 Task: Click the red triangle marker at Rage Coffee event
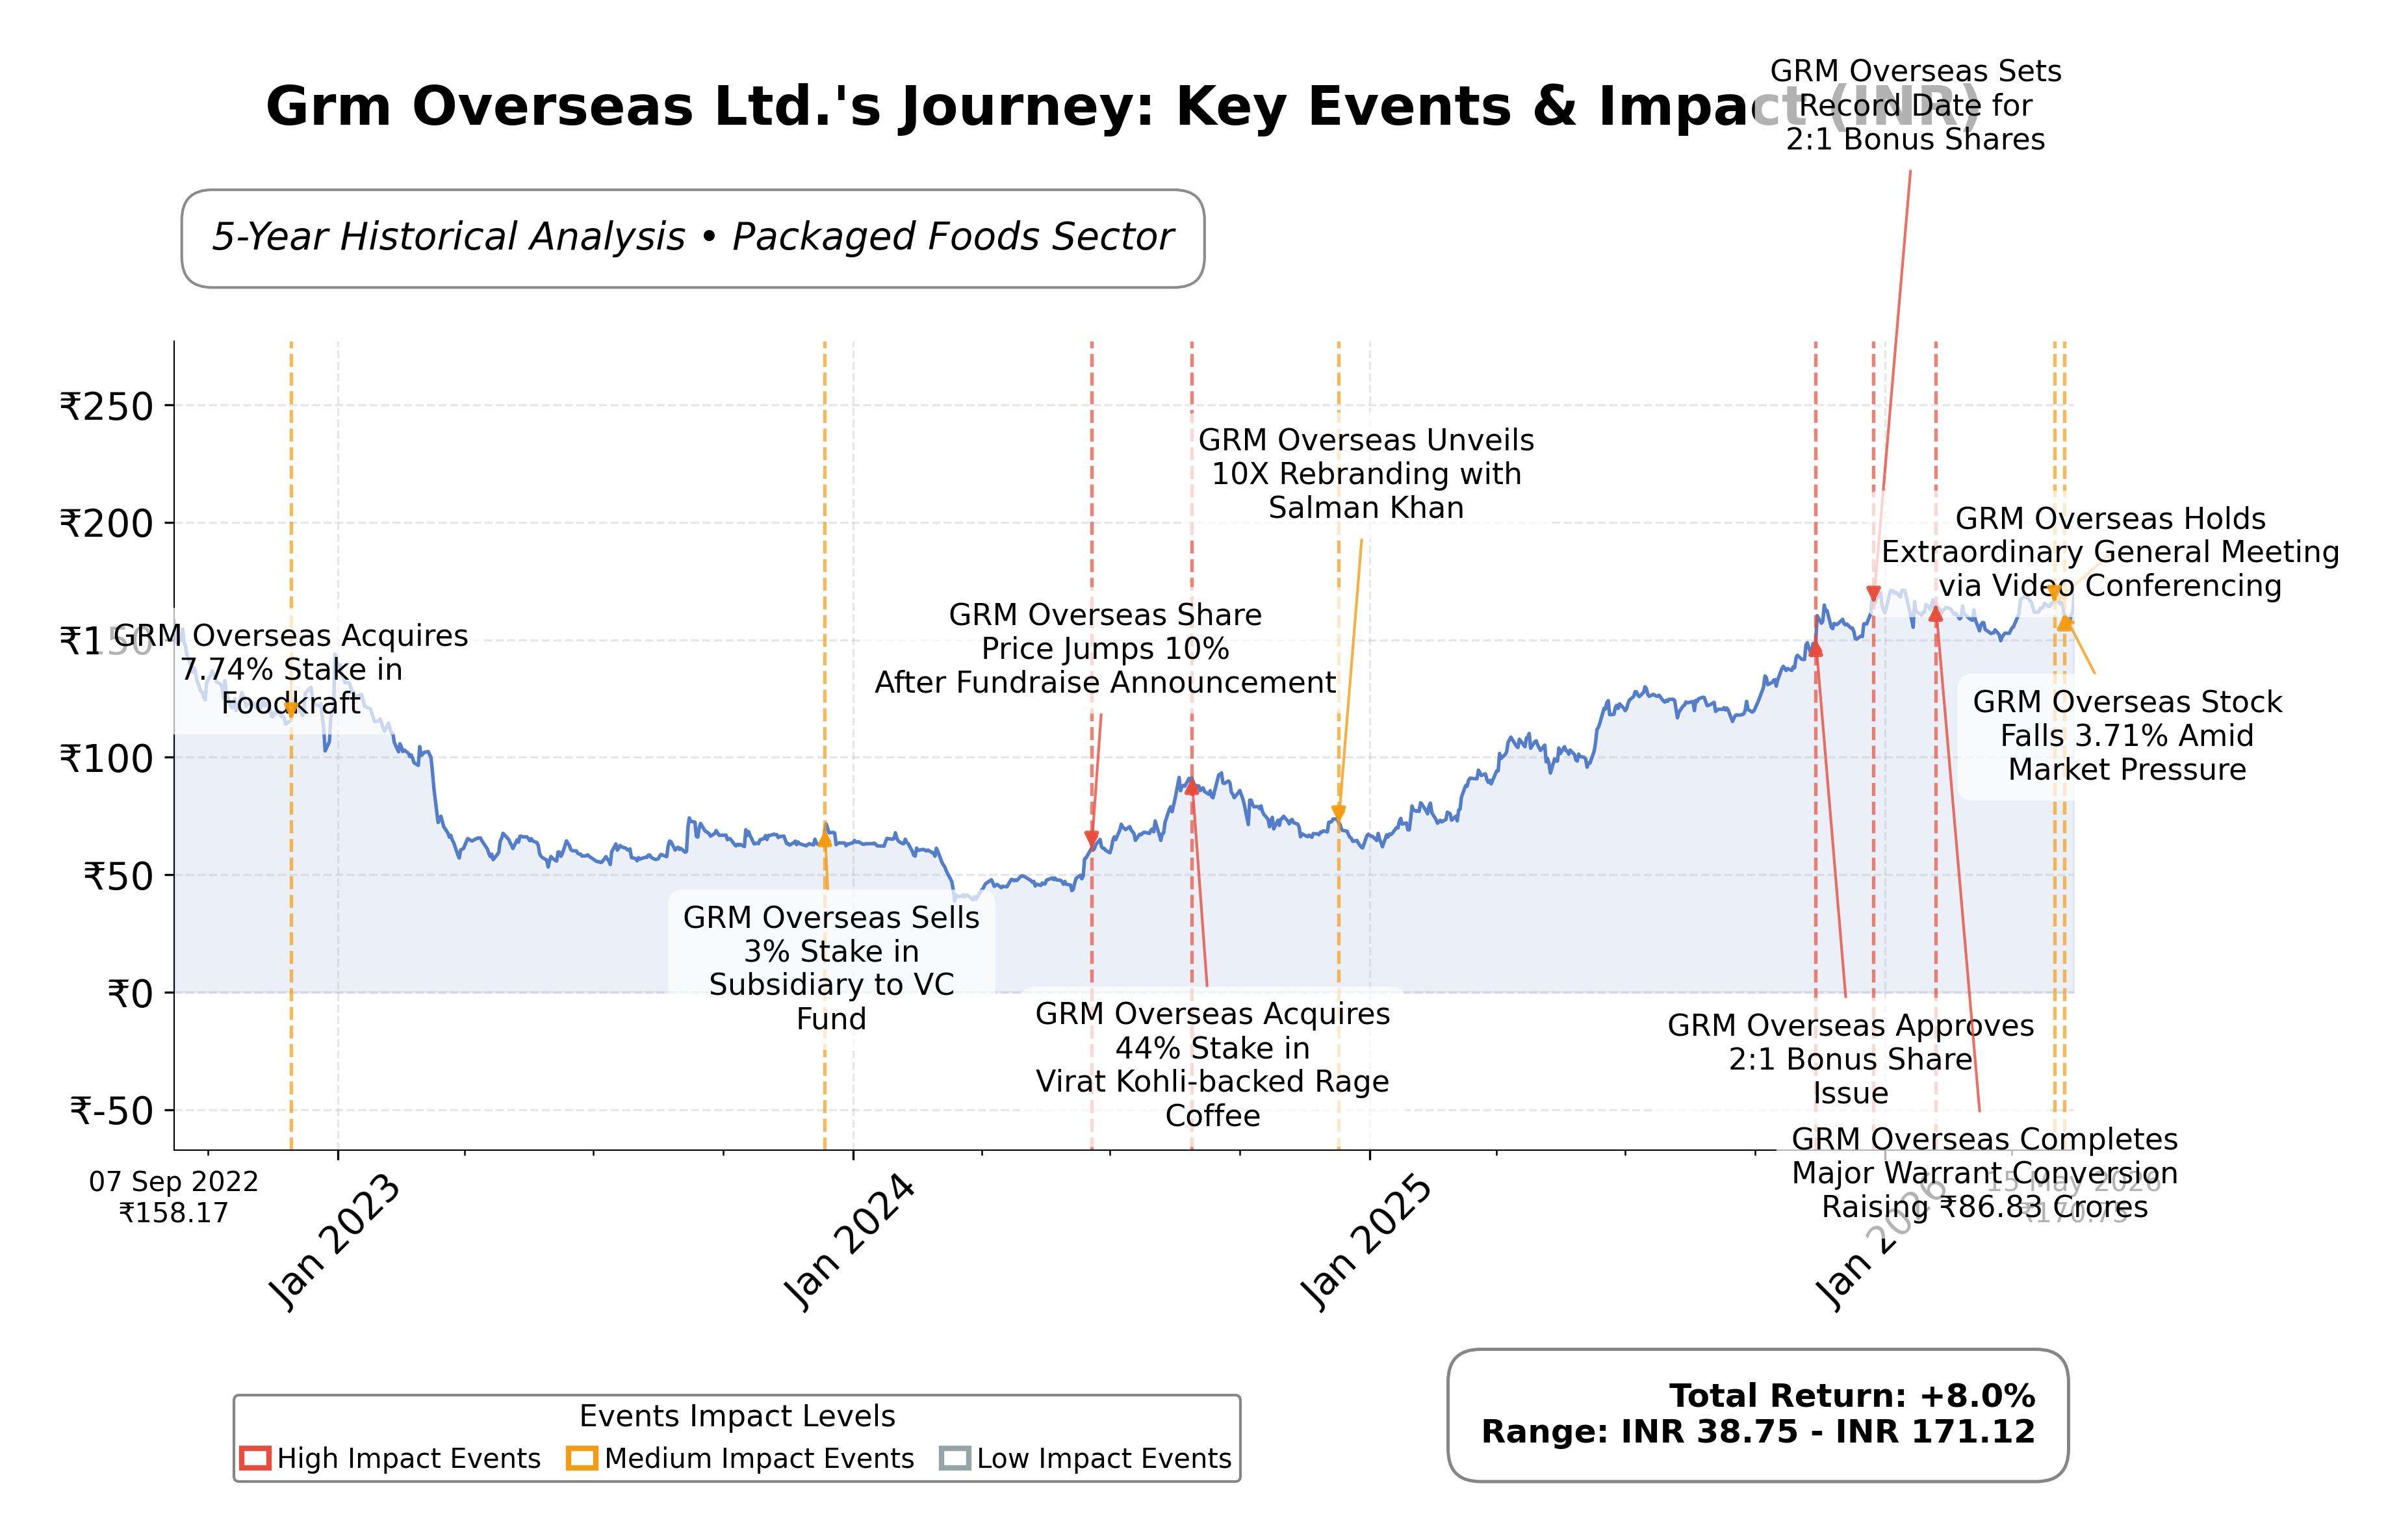1192,787
